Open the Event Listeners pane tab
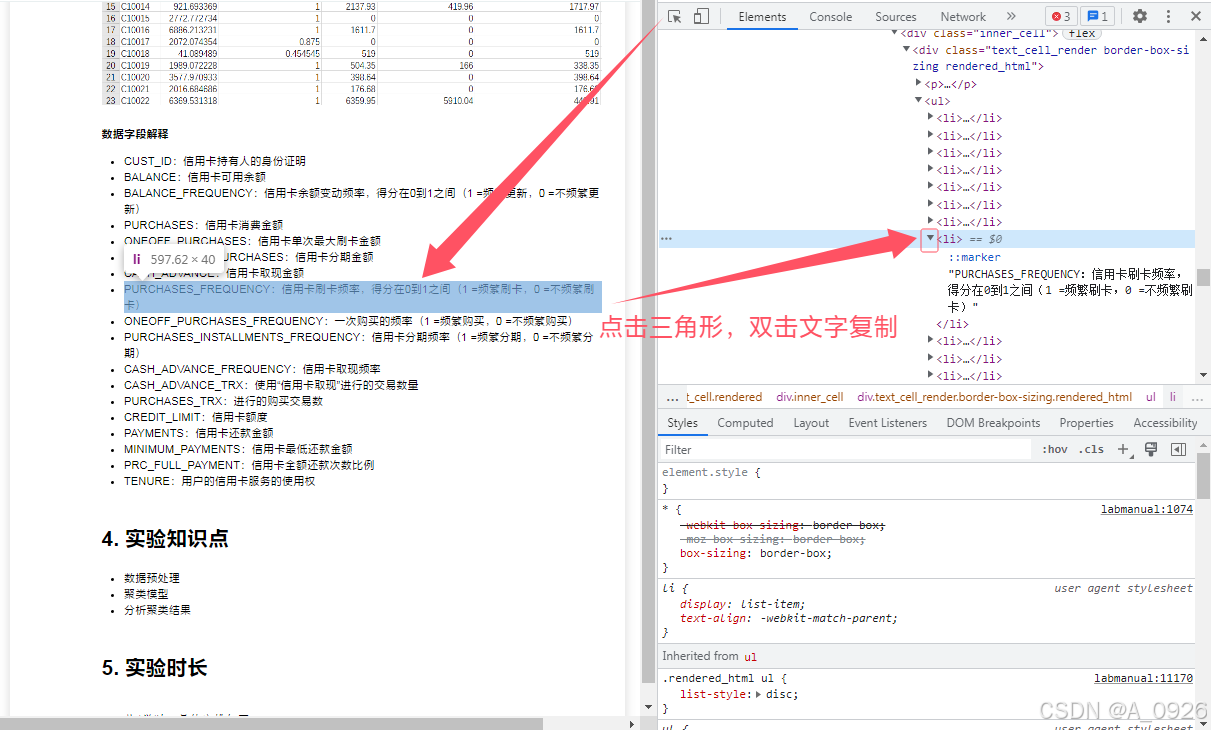Viewport: 1211px width, 730px height. click(888, 423)
